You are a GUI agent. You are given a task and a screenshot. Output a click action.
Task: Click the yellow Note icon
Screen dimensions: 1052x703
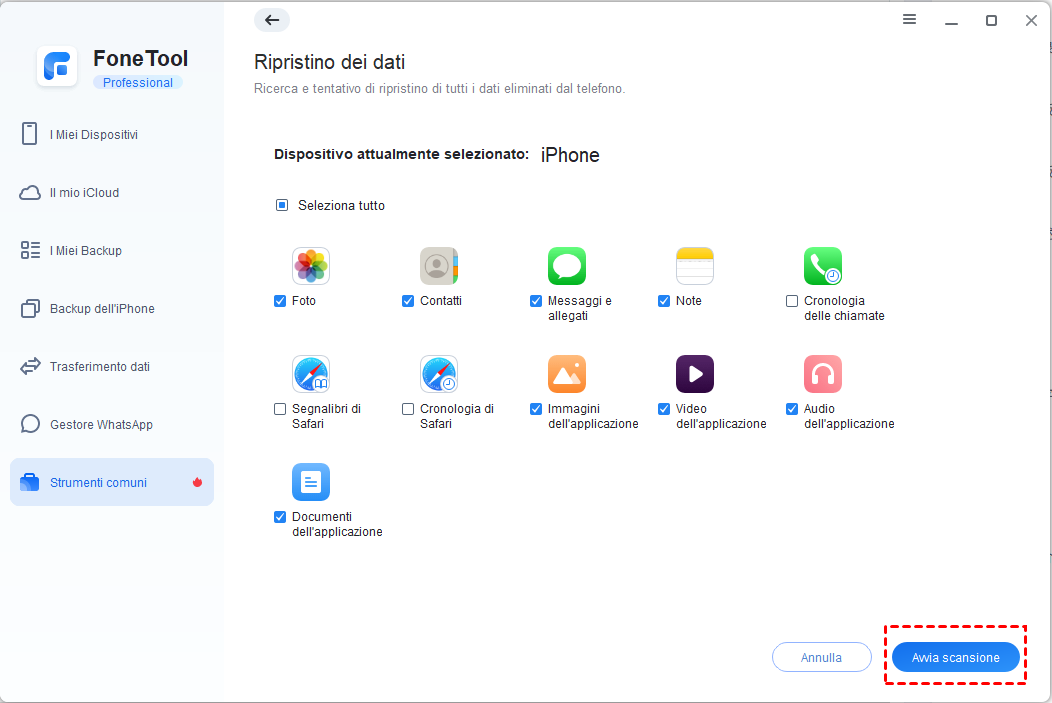click(695, 266)
